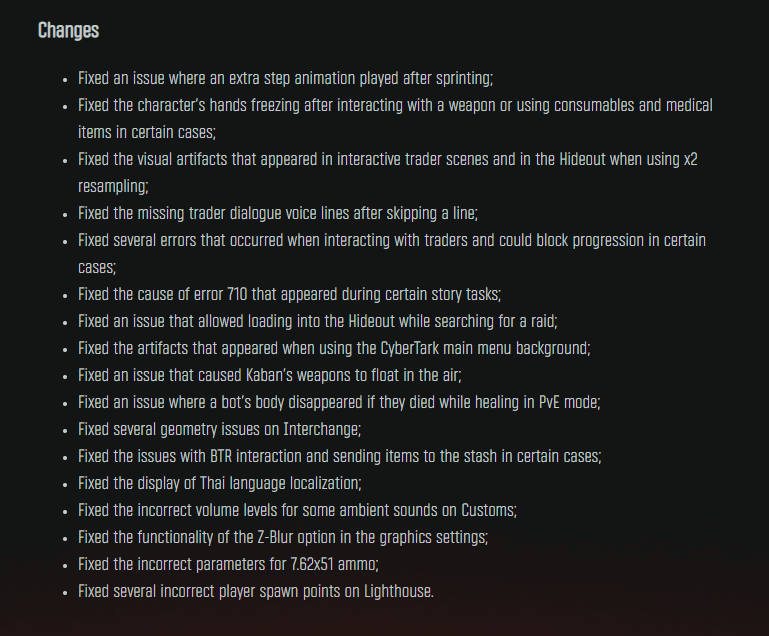Select the traders block progression errors line
The width and height of the screenshot is (769, 636).
click(392, 254)
